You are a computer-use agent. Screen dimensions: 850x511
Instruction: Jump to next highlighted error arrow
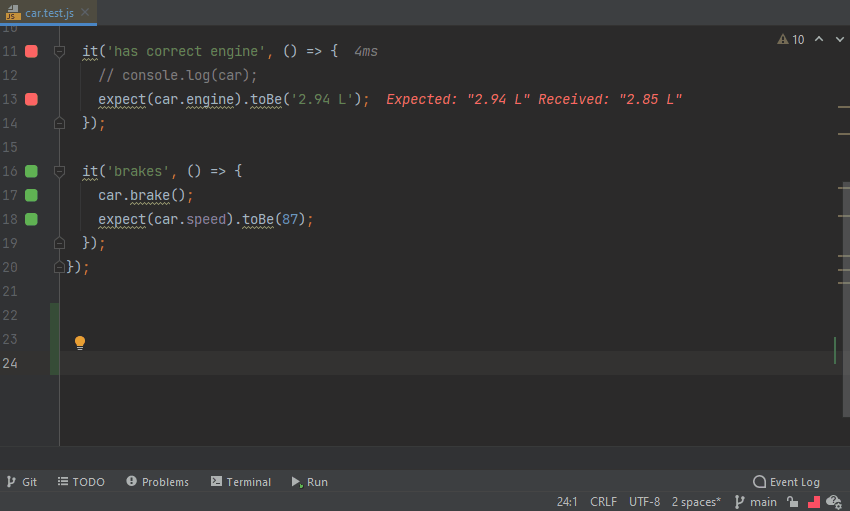pos(838,40)
